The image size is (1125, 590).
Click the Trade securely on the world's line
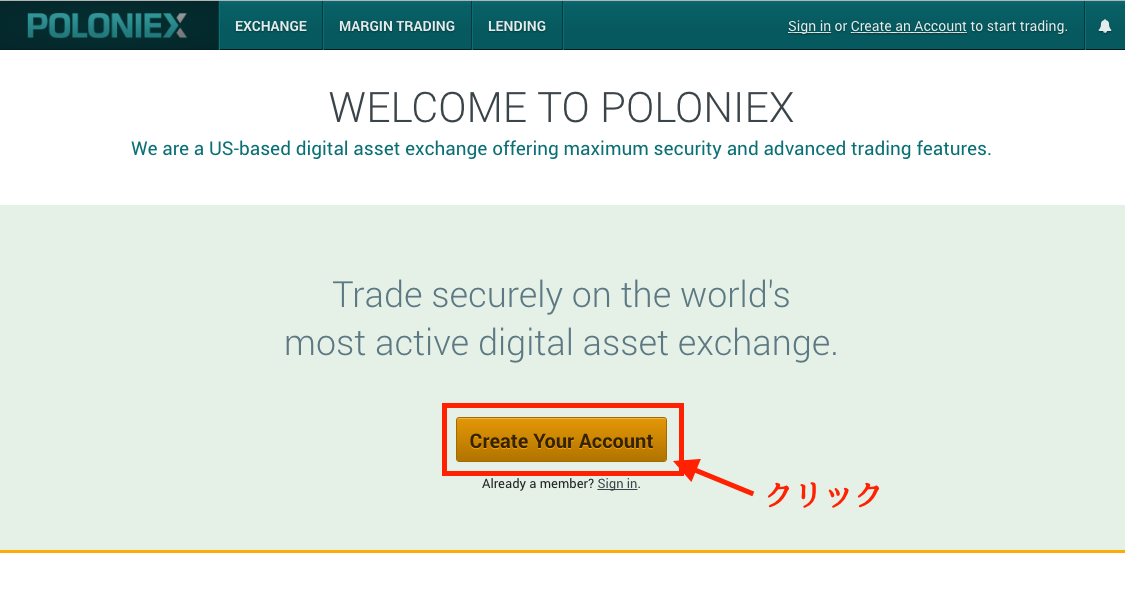pos(561,295)
